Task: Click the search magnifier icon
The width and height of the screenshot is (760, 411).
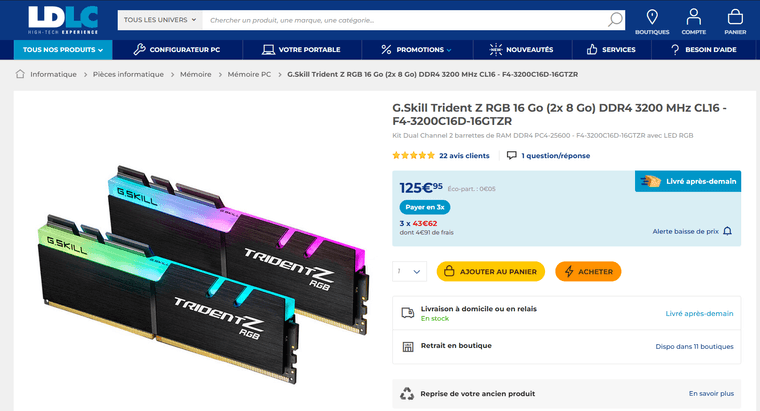Action: (615, 20)
